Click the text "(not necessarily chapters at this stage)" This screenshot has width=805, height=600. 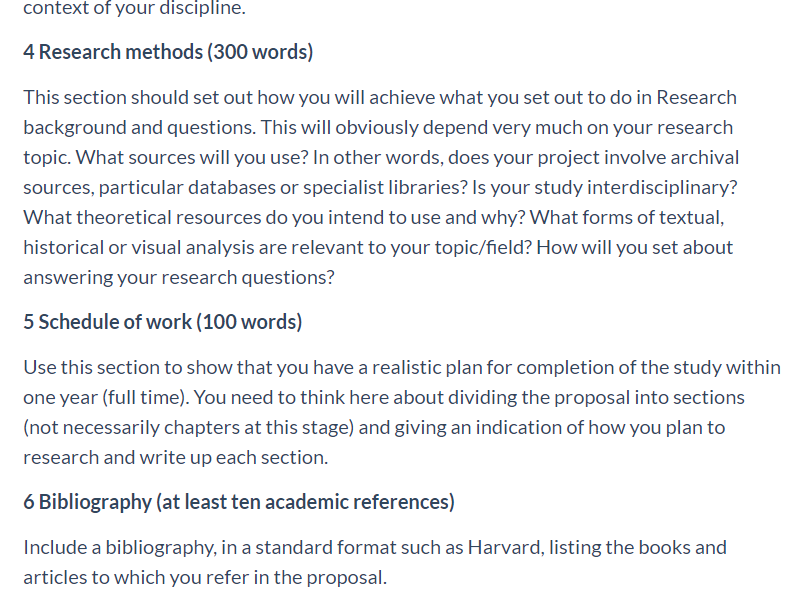point(188,428)
